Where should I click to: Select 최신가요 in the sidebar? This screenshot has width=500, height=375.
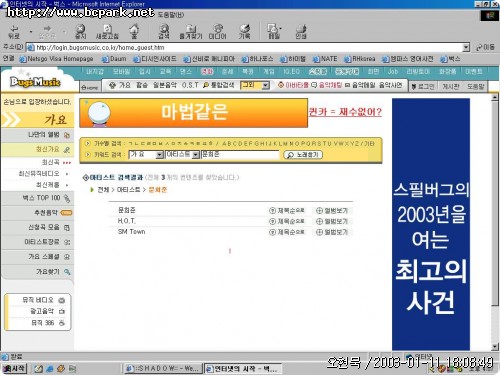tap(37, 149)
